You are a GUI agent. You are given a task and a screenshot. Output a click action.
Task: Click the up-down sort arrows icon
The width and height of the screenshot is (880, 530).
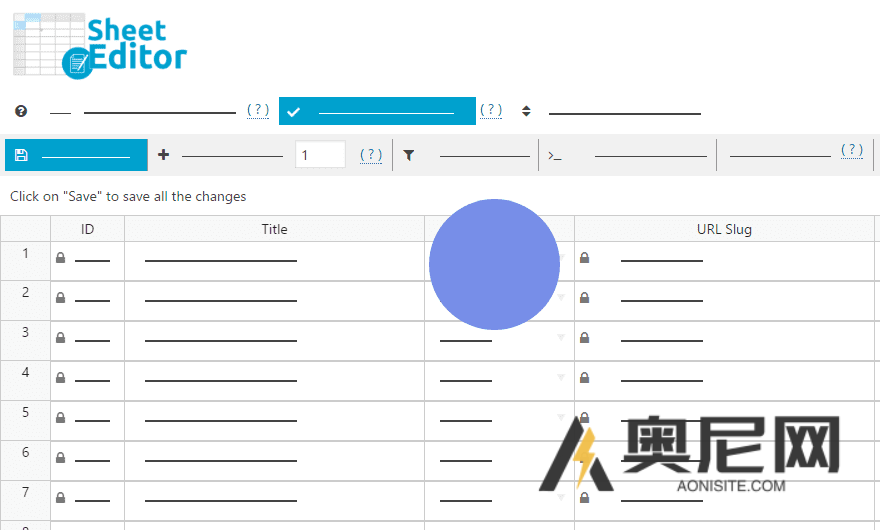pyautogui.click(x=526, y=111)
